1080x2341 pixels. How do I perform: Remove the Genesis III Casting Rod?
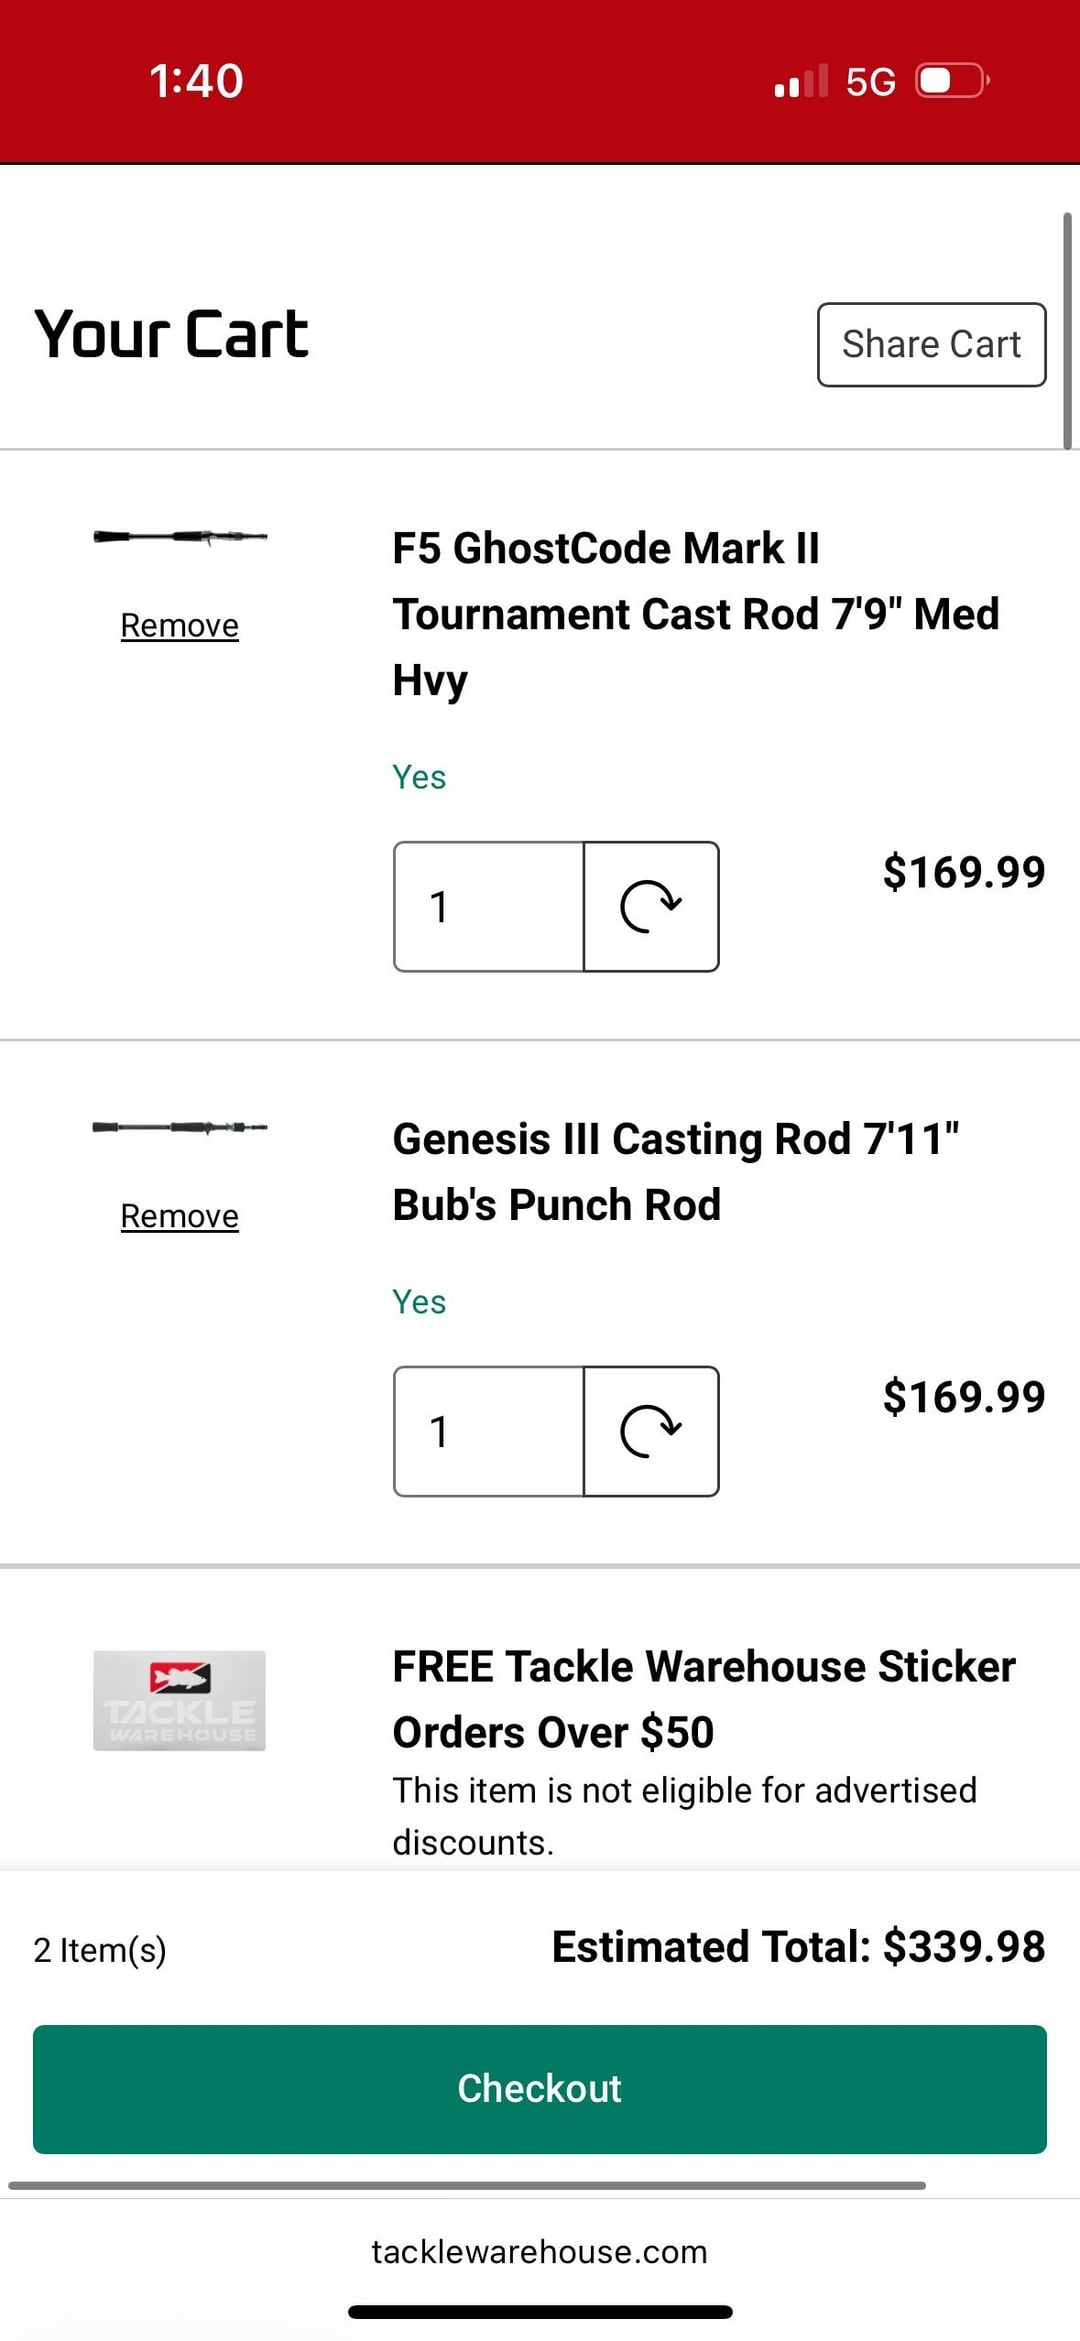point(180,1216)
